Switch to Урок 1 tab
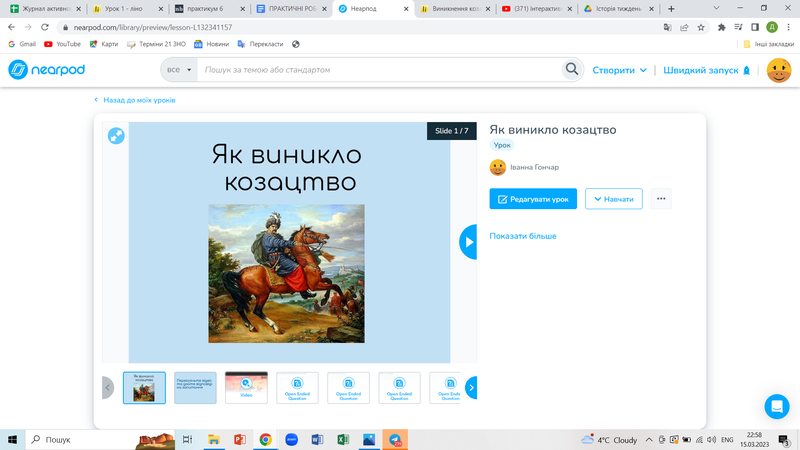This screenshot has height=450, width=800. (128, 9)
